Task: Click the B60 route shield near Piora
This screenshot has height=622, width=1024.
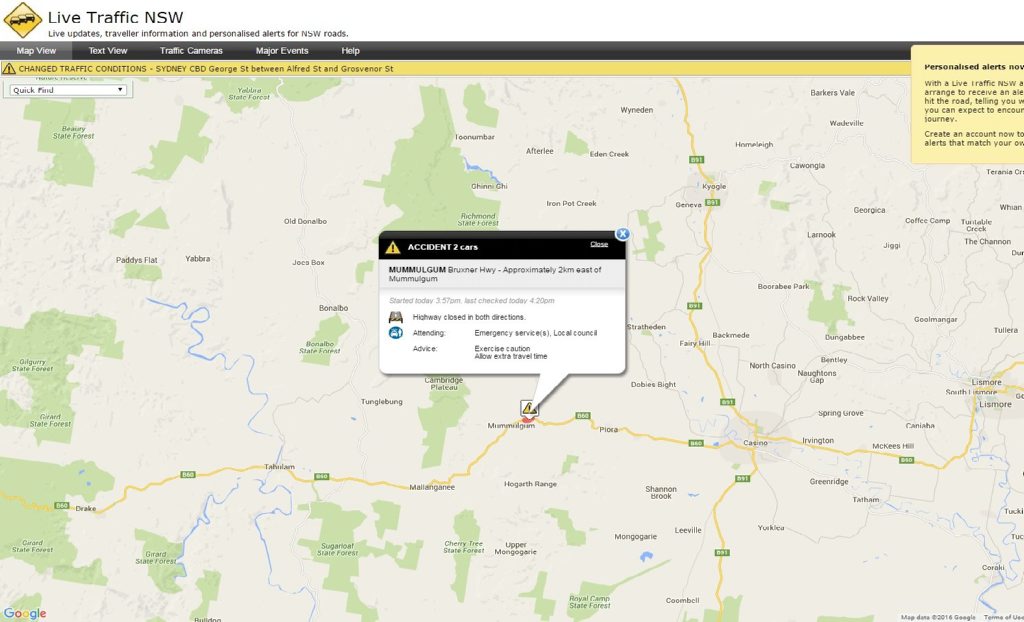Action: click(583, 416)
